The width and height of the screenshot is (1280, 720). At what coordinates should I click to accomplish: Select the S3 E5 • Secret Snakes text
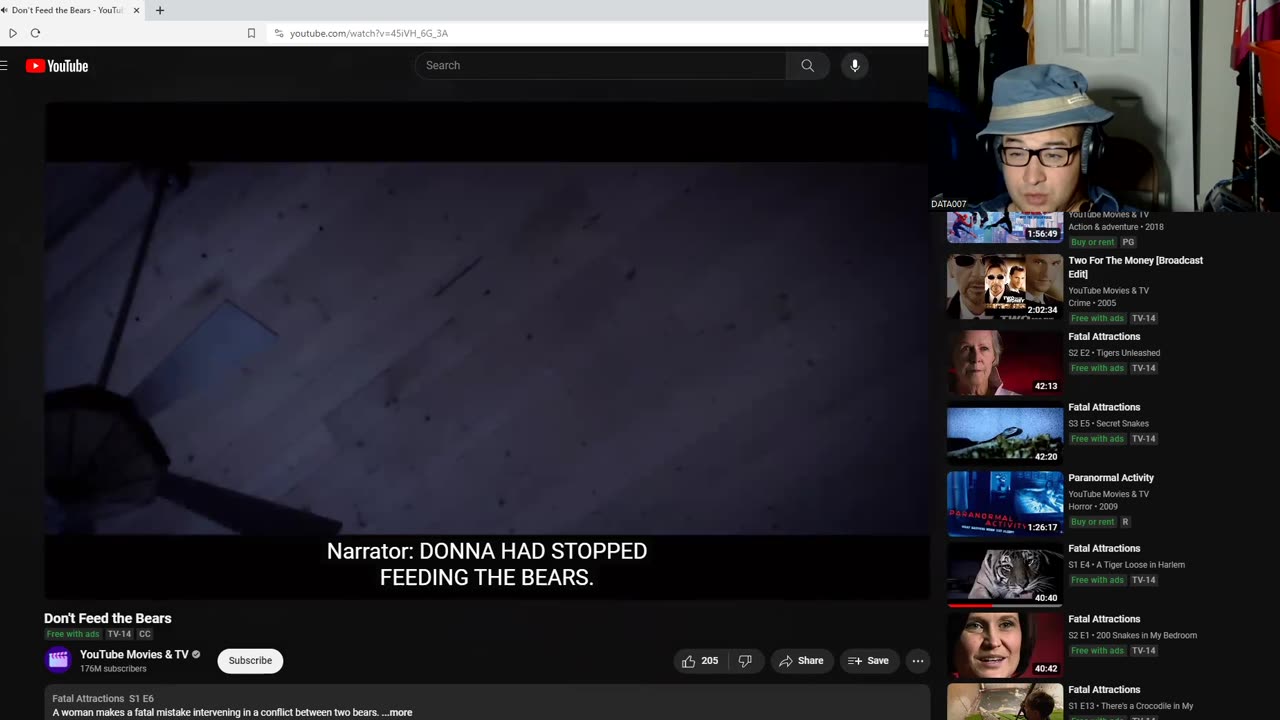pos(1108,424)
